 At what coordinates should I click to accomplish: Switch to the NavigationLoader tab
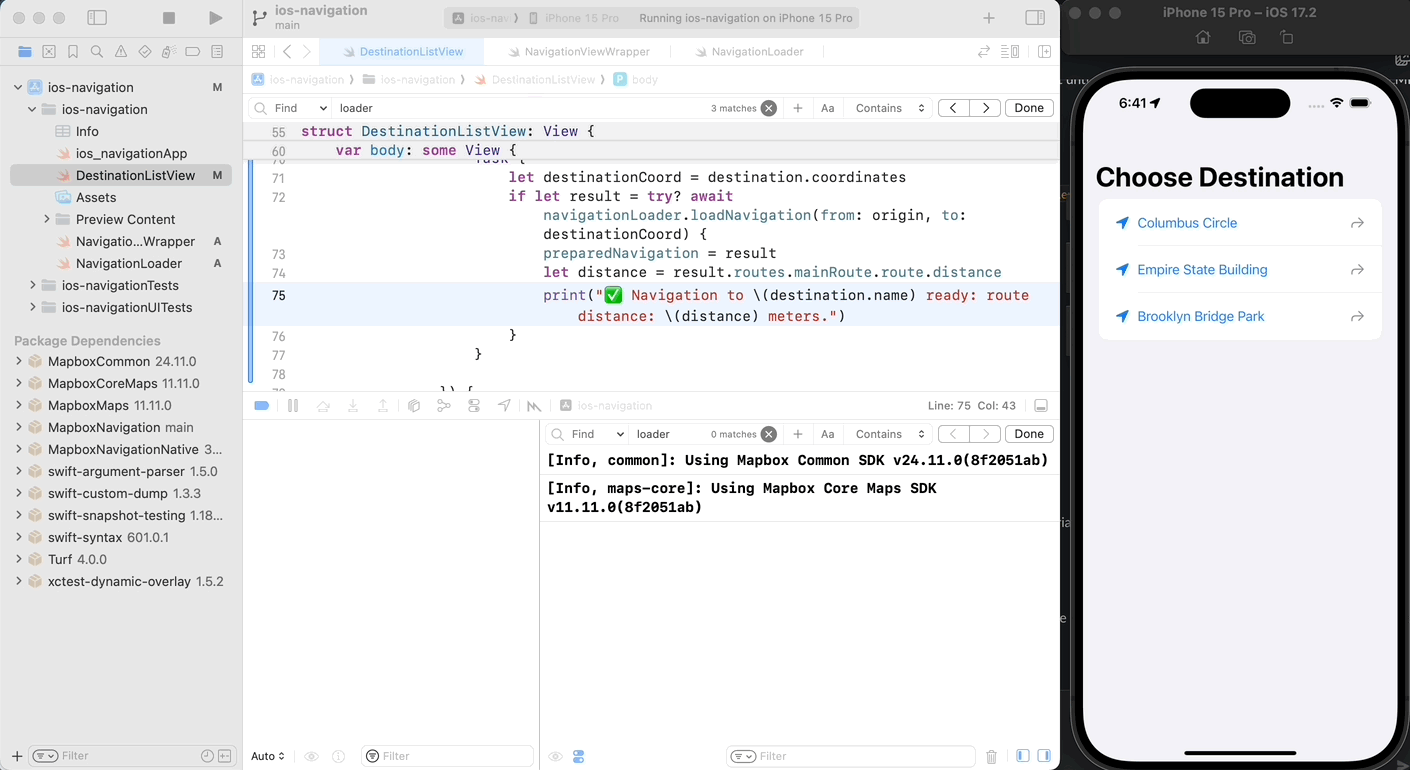(x=756, y=52)
